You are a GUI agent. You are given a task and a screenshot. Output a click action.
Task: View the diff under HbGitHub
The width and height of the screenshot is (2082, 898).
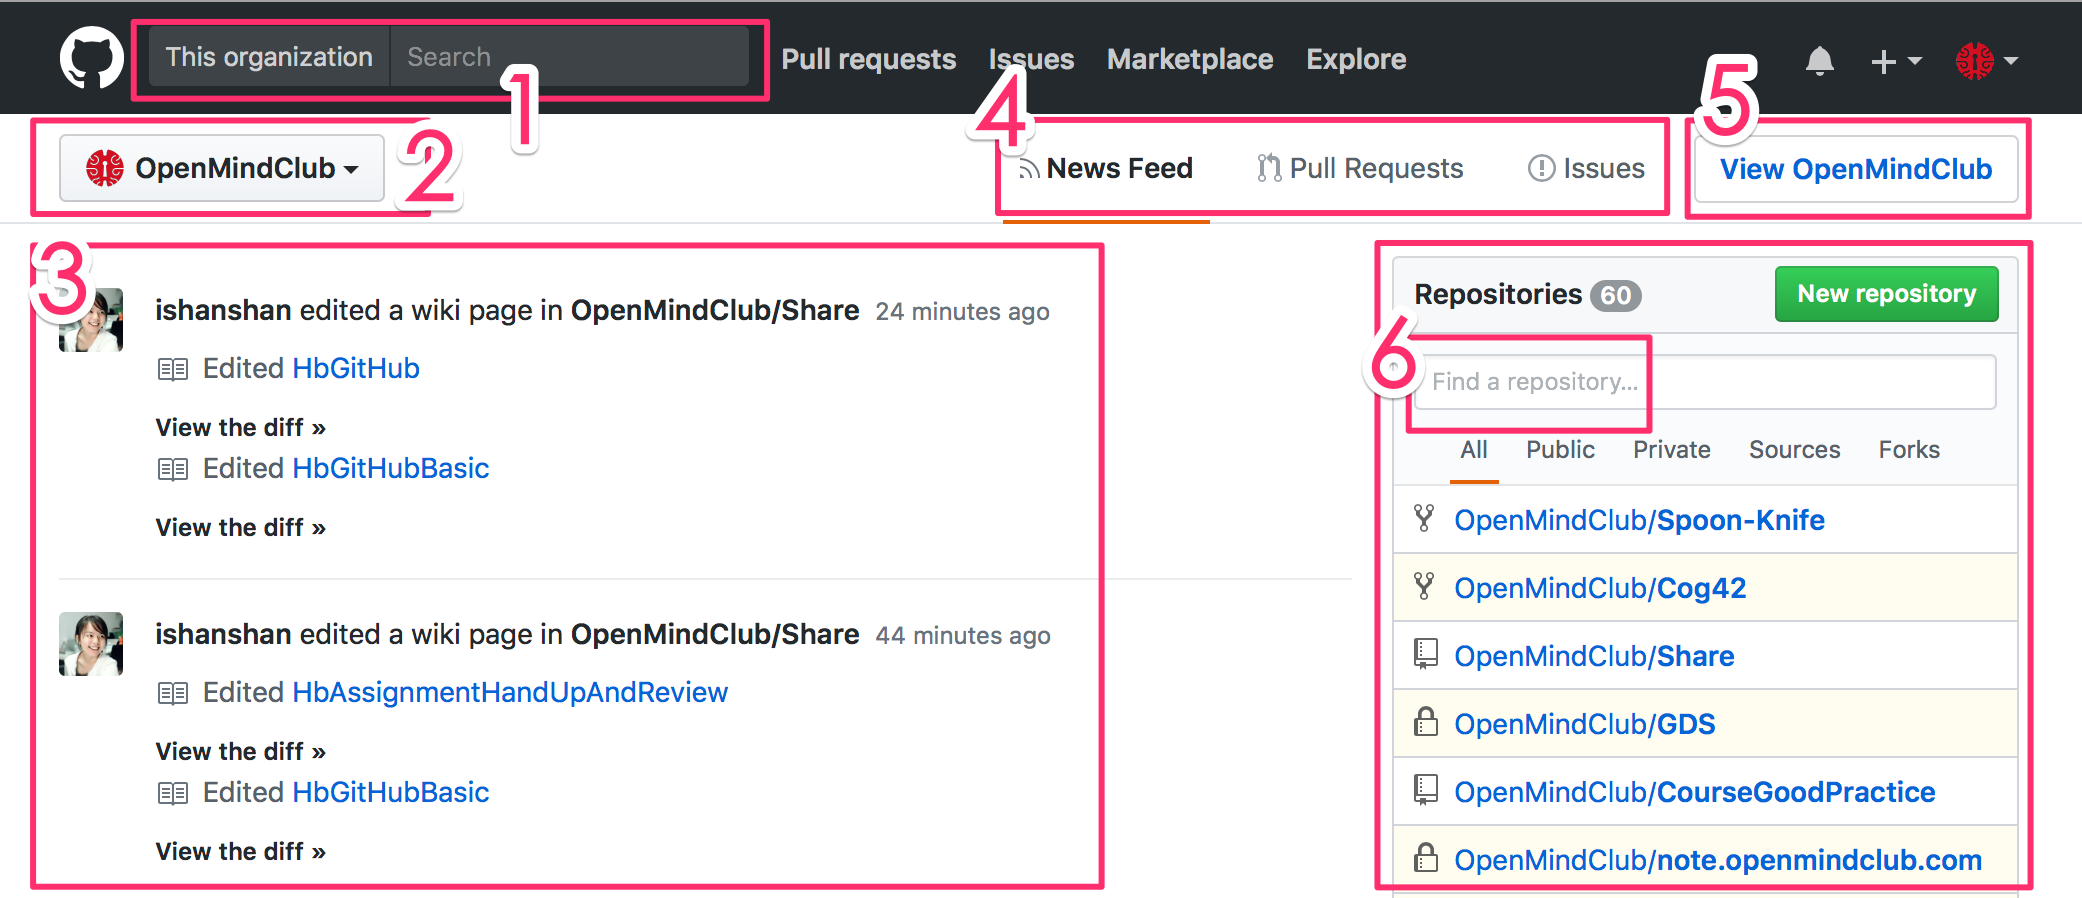[241, 428]
